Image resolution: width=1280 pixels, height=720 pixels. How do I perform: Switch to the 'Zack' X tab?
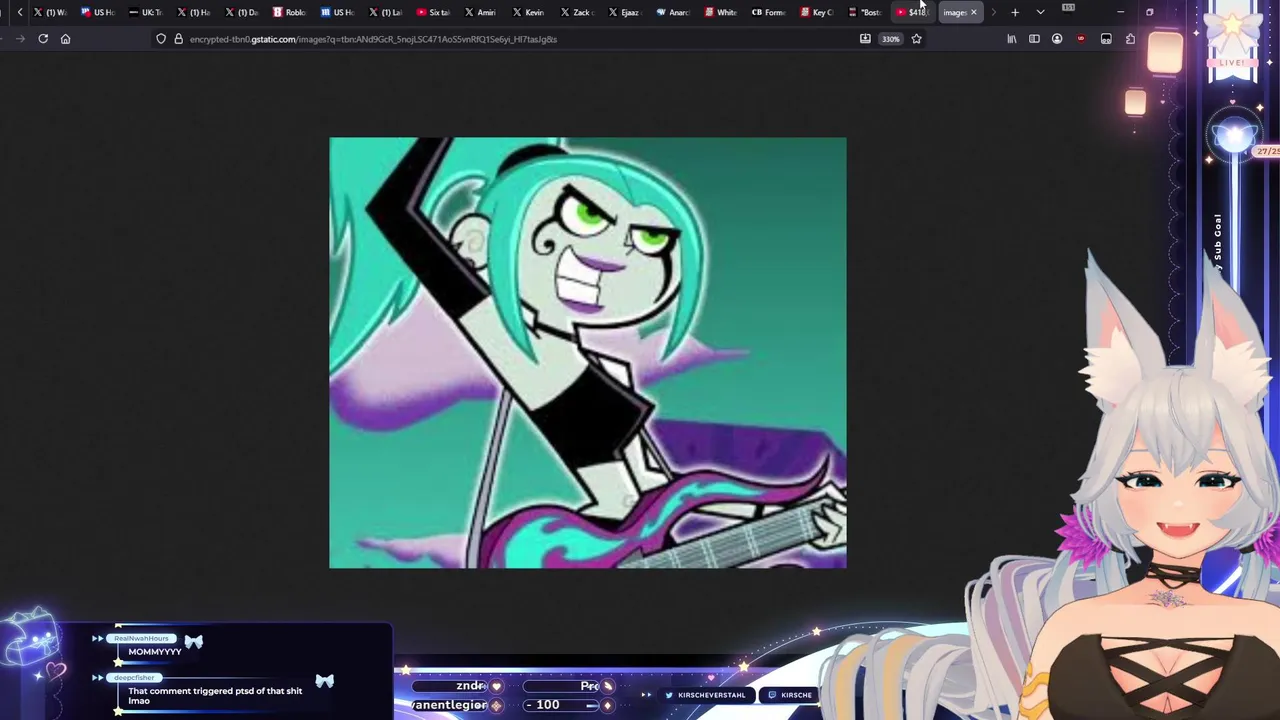[x=578, y=12]
